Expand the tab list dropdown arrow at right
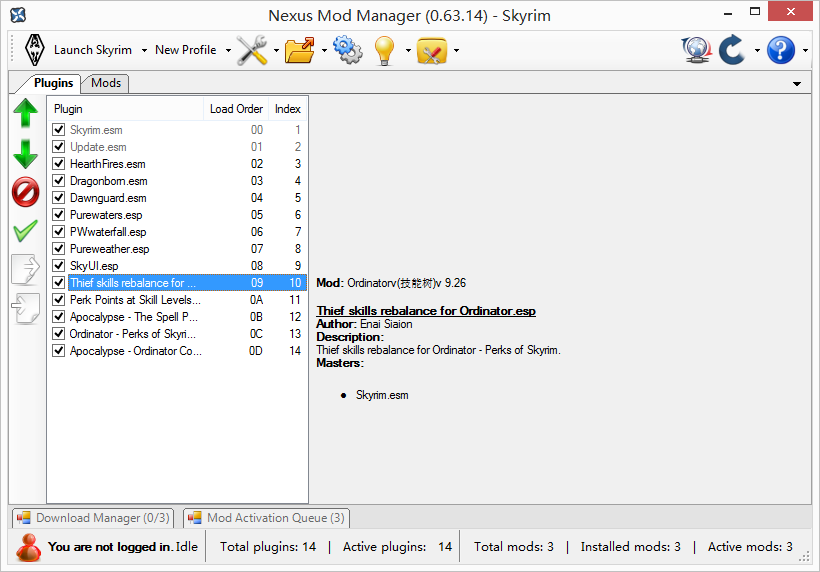The height and width of the screenshot is (572, 820). click(x=797, y=84)
